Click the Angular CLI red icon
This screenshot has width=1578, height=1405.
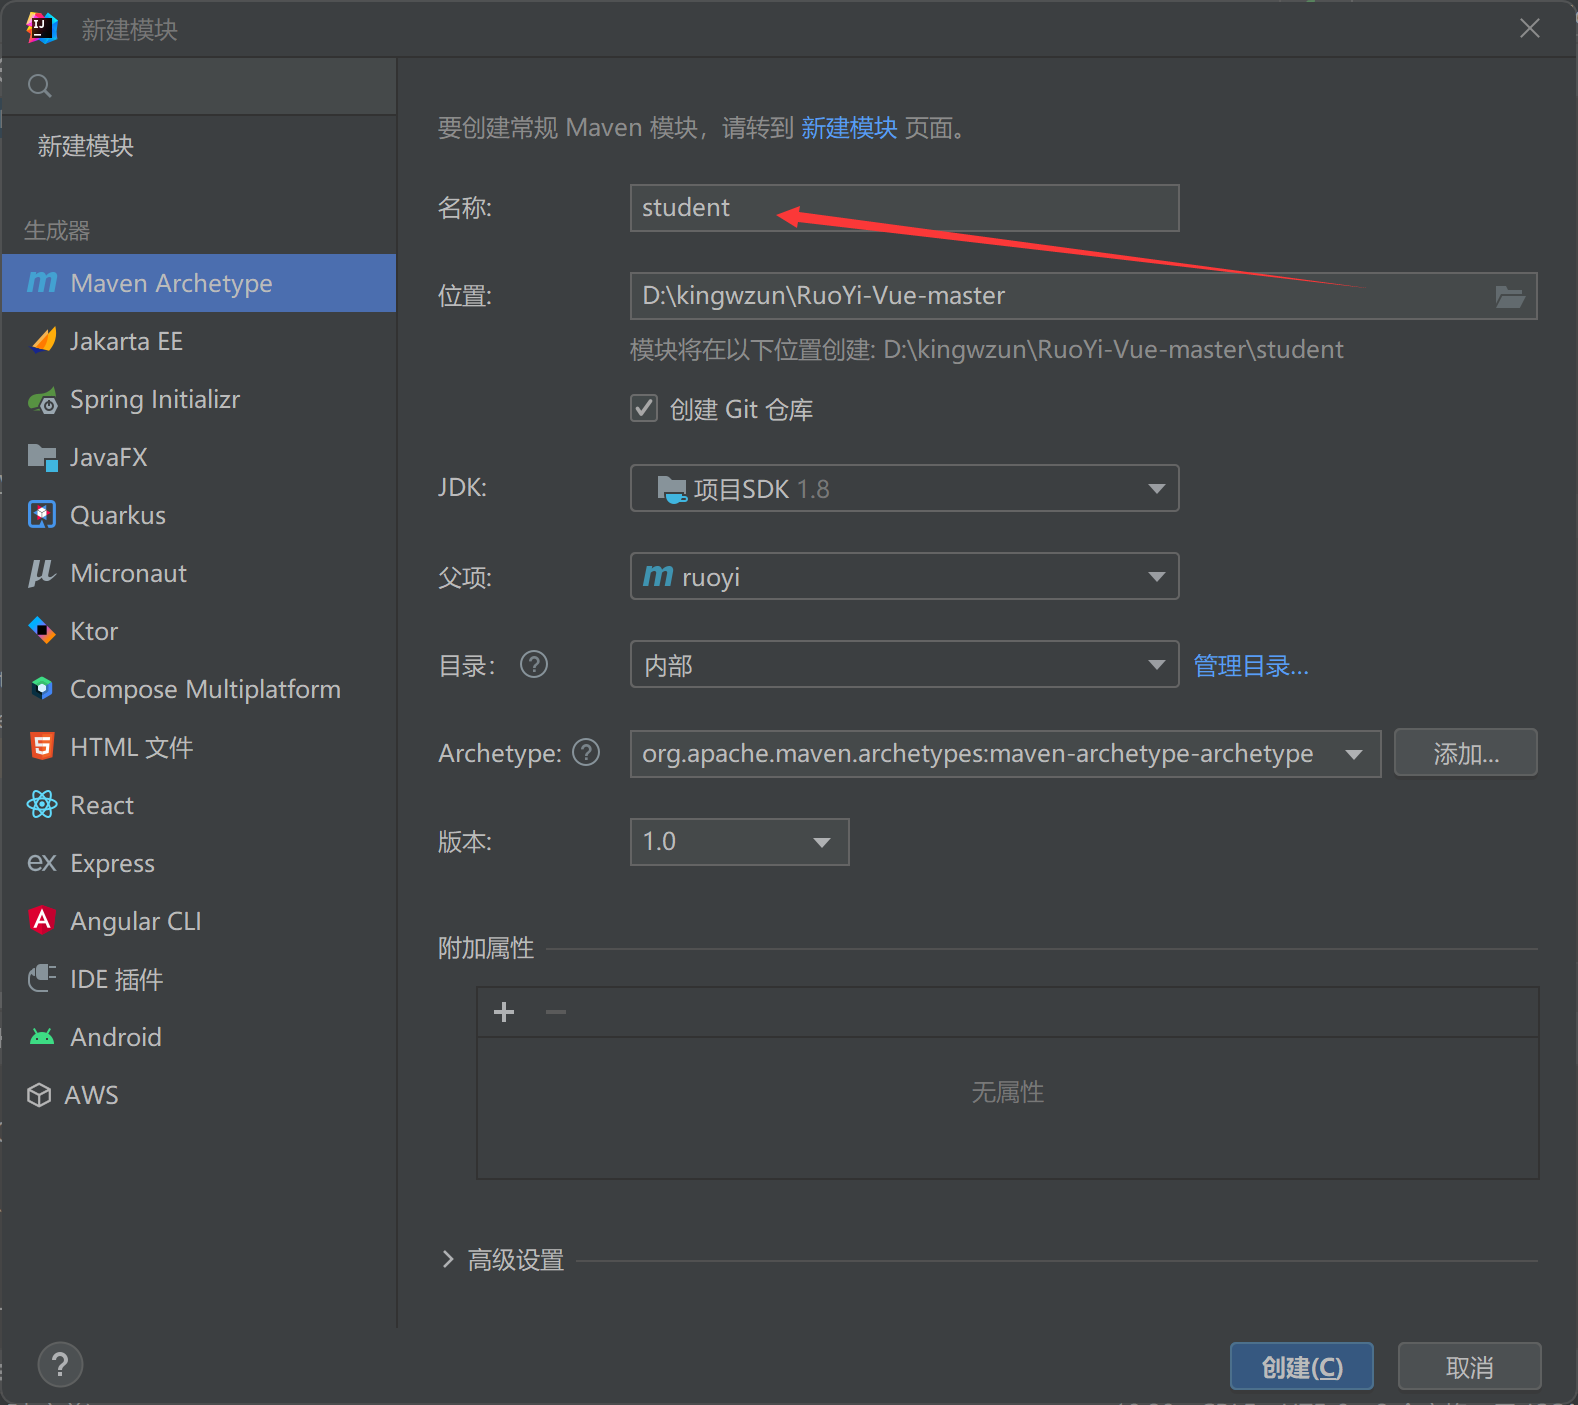42,920
